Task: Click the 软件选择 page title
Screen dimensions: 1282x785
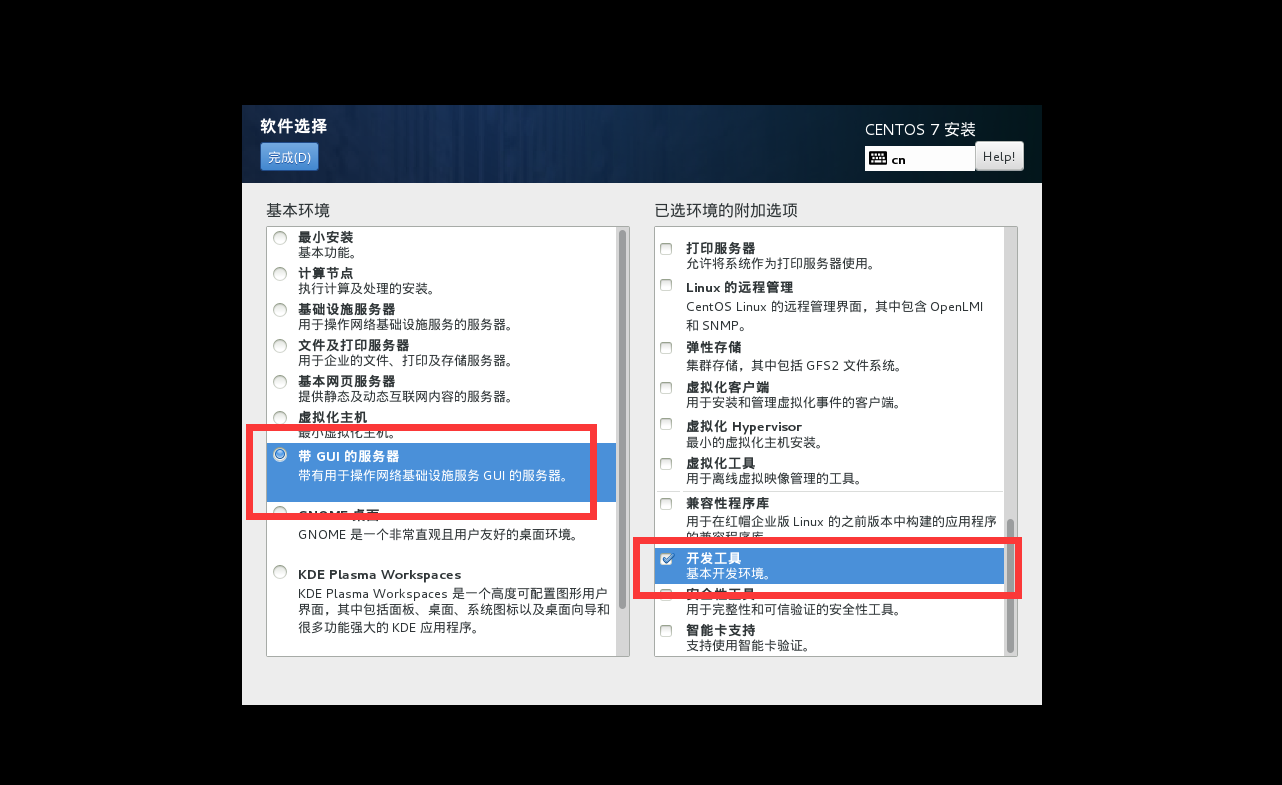Action: [294, 126]
